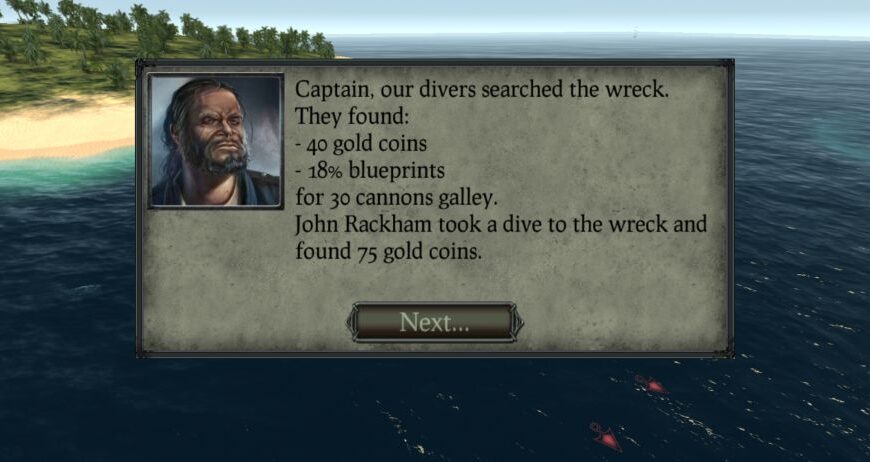Target the lower red ship marker in the sea
Image resolution: width=870 pixels, height=462 pixels.
pyautogui.click(x=605, y=436)
